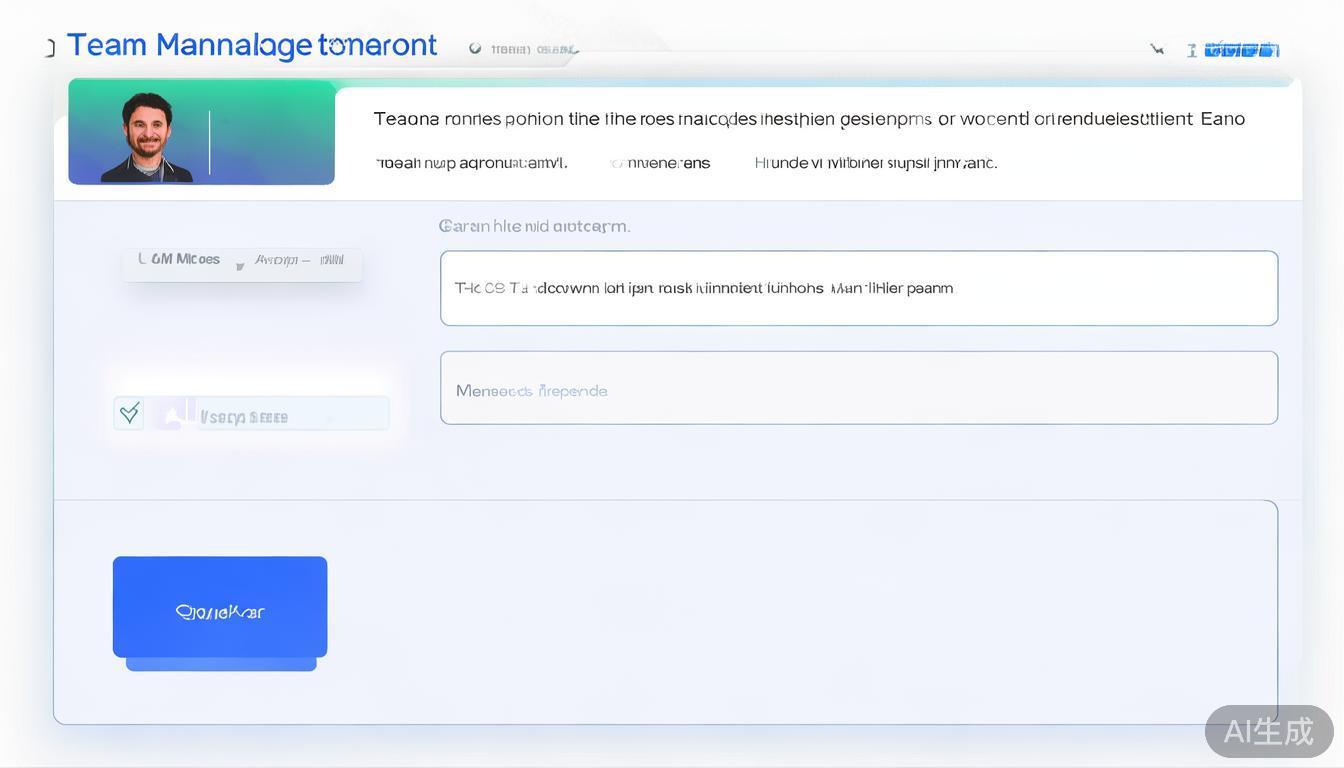Viewport: 1344px width, 768px height.
Task: Click the arrow icon in the top-right corner
Action: point(1157,49)
